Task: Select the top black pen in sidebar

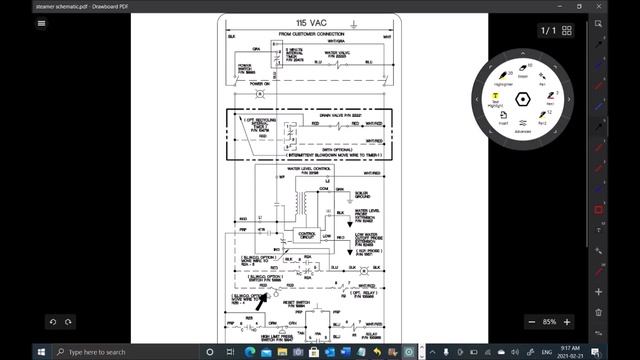Action: [598, 44]
